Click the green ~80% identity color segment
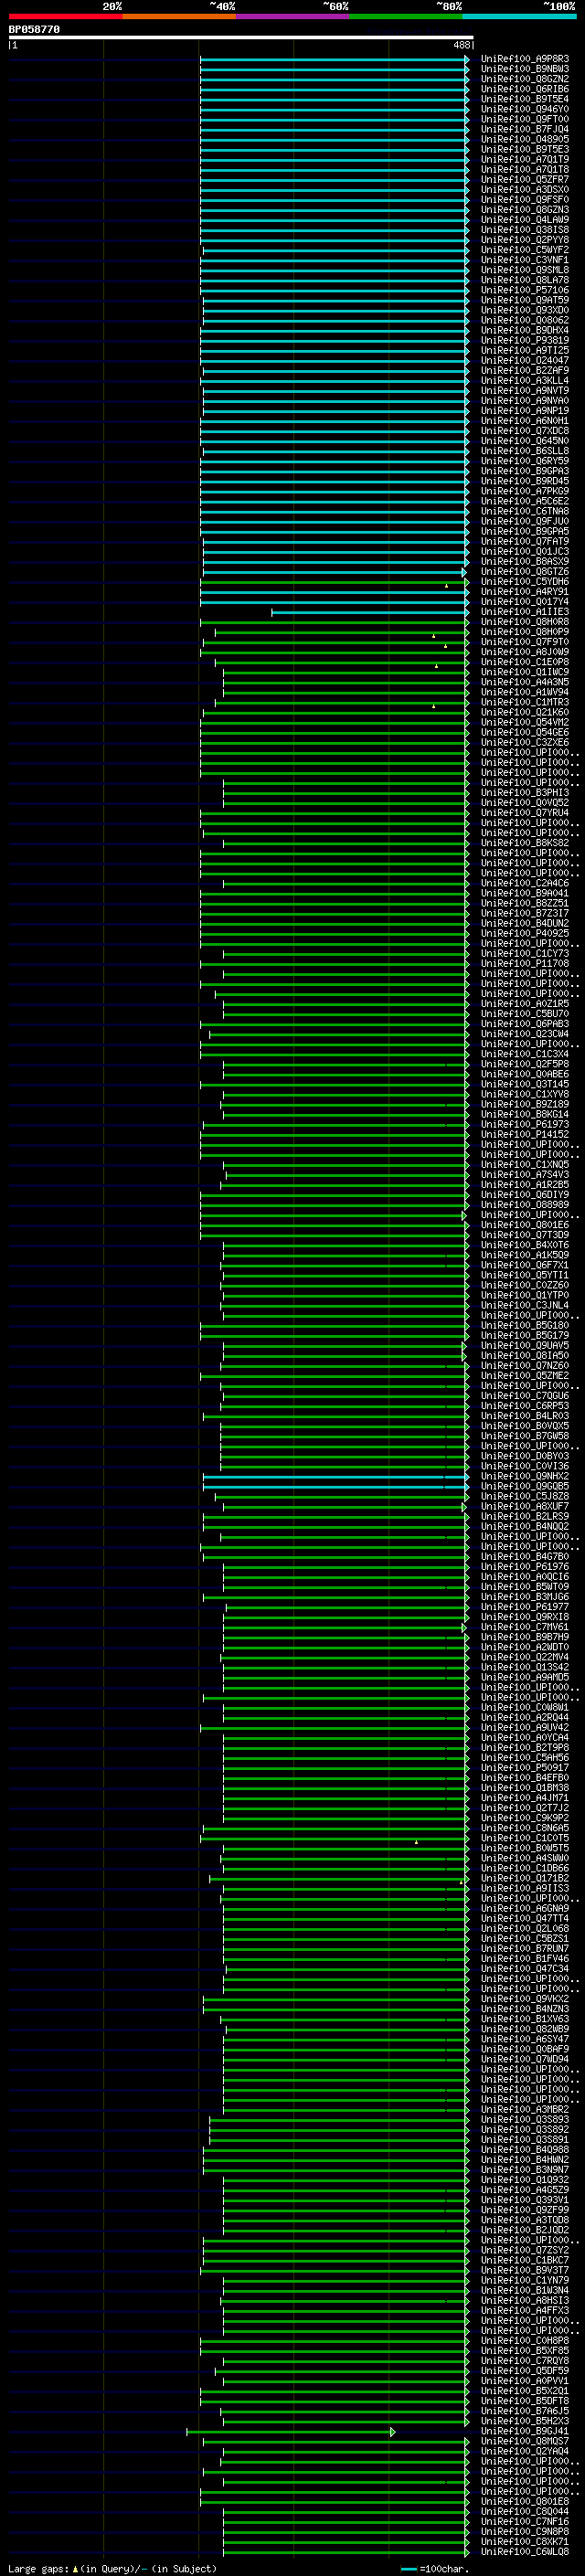The width and height of the screenshot is (585, 2576). pyautogui.click(x=406, y=16)
